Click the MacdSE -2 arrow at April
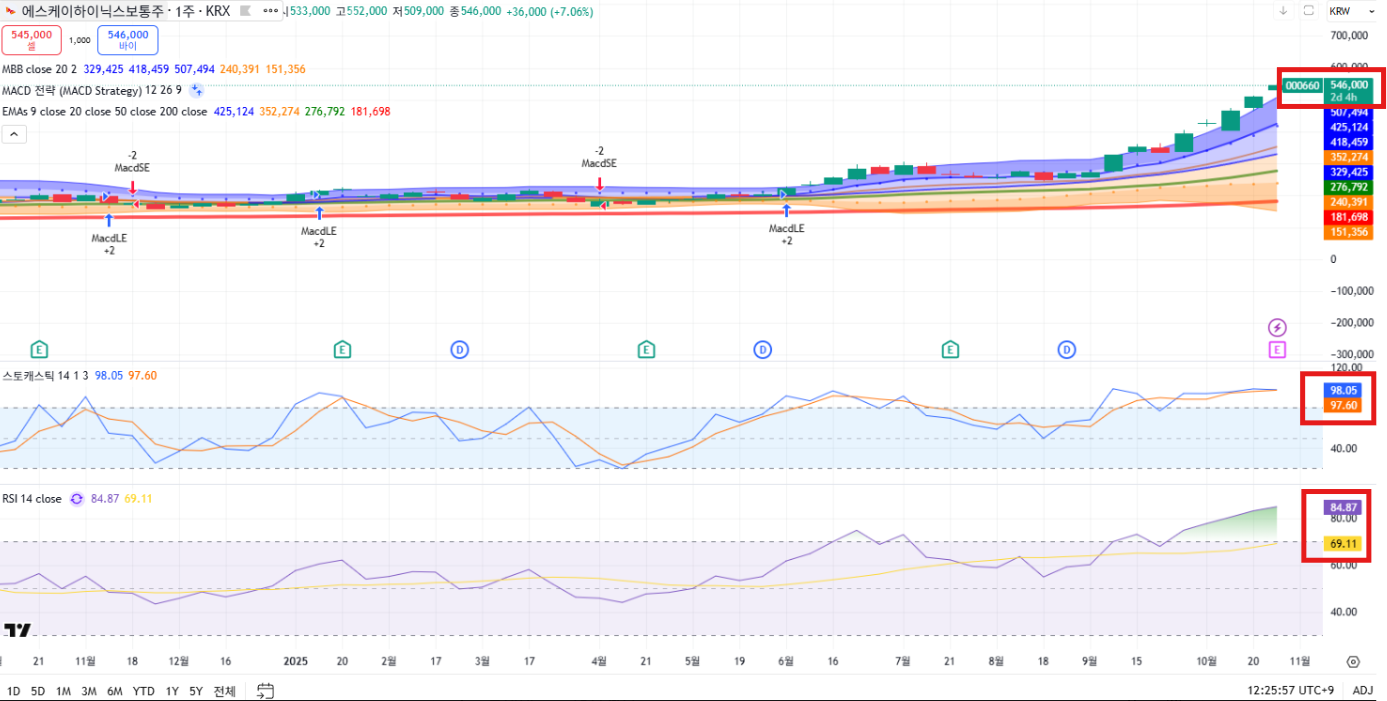 (x=599, y=184)
